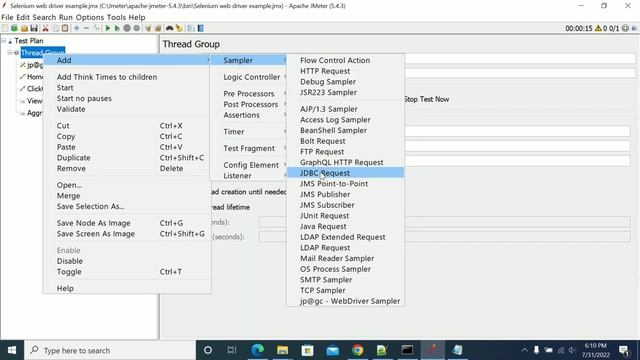Click the Clear All brooms icon
The width and height of the screenshot is (640, 360).
tap(158, 28)
